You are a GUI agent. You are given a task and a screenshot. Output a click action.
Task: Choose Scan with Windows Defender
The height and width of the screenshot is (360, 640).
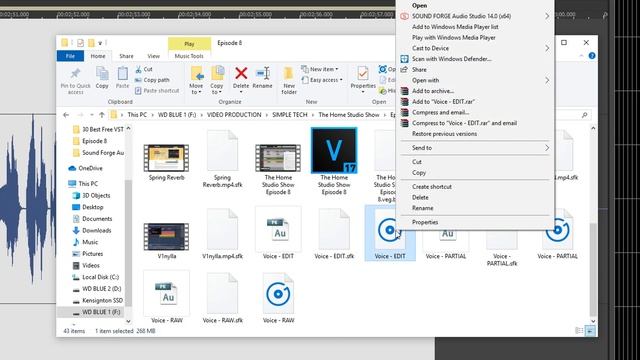click(451, 59)
